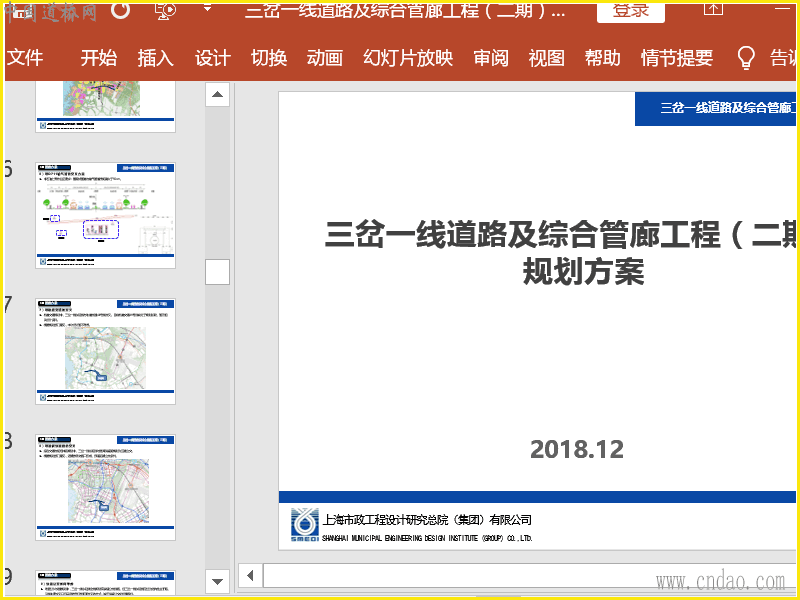Click company name 上海市政工程设计研究总院（集团）有限公司
The image size is (800, 600).
point(427,520)
